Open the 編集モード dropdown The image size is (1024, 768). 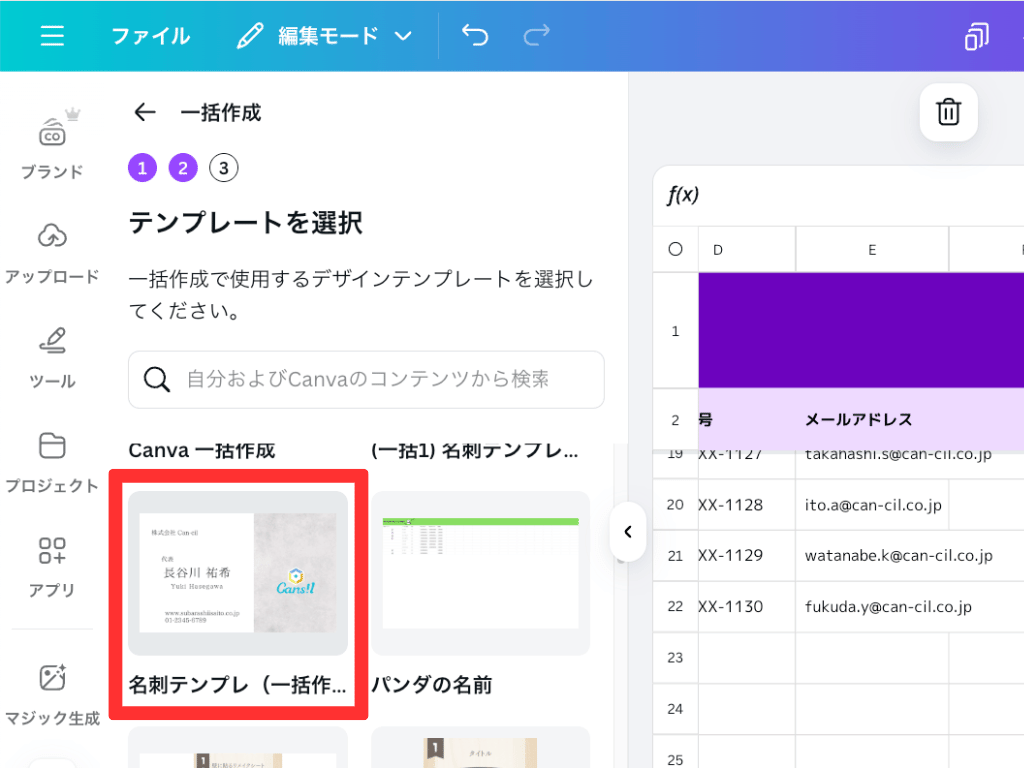325,35
